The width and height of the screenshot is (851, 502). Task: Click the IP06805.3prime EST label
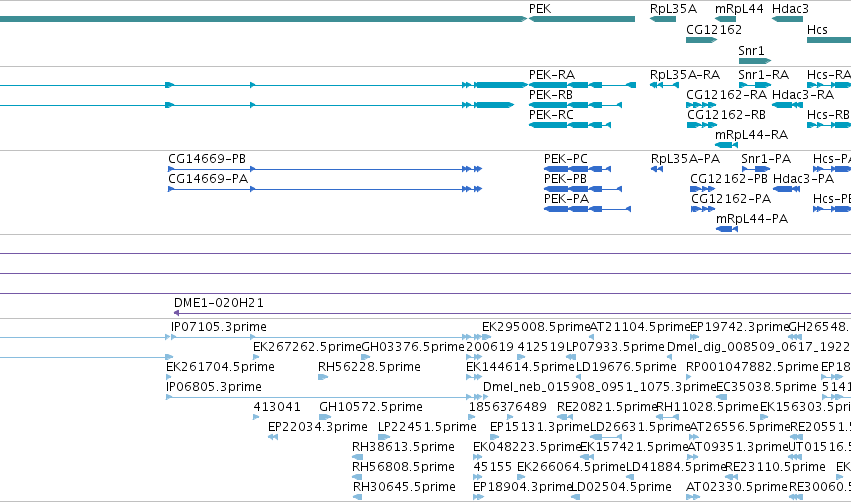214,387
